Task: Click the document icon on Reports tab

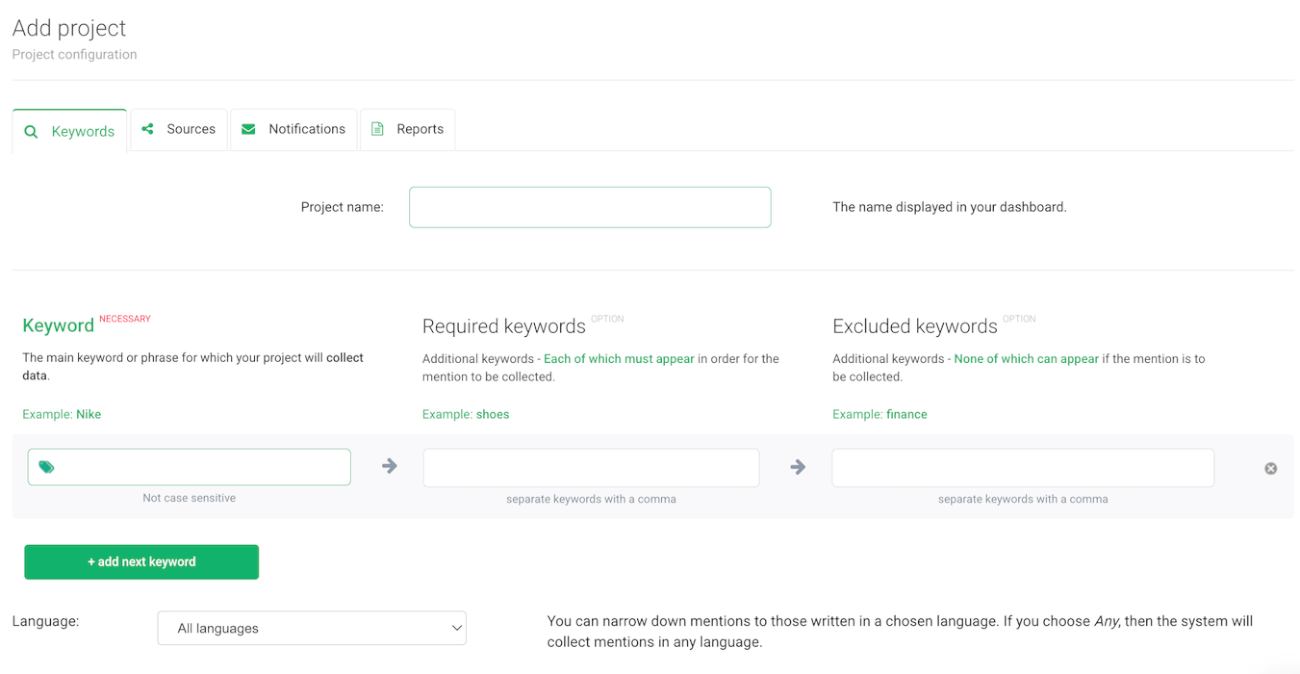Action: (378, 129)
